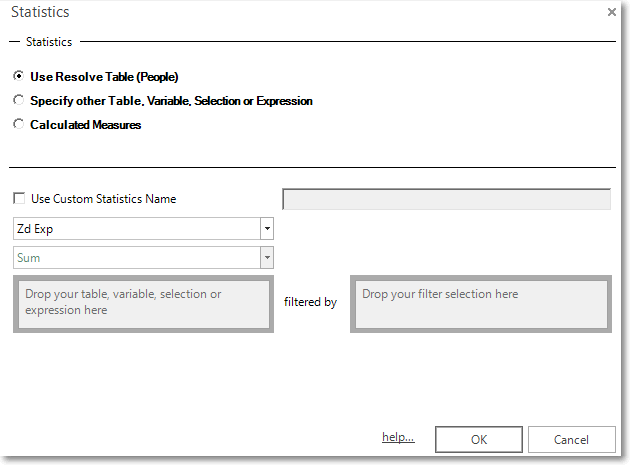This screenshot has height=465, width=630.
Task: Click the Statistics group header label
Action: pyautogui.click(x=49, y=42)
